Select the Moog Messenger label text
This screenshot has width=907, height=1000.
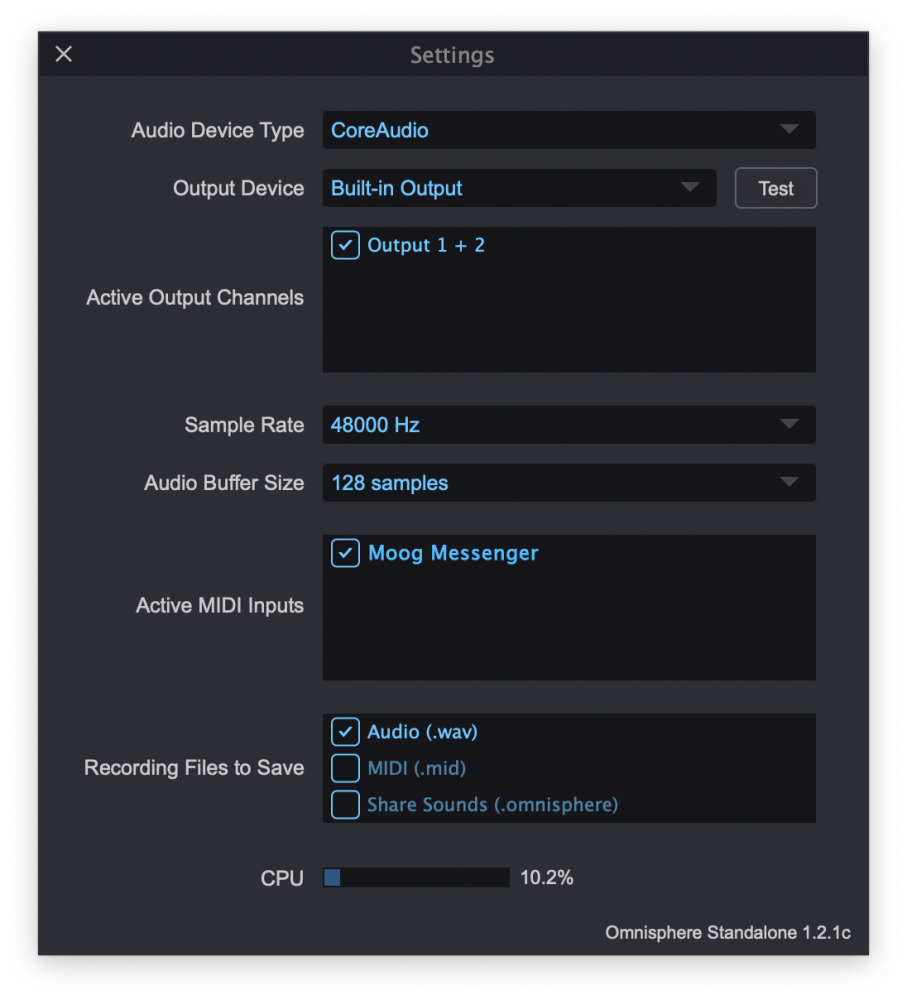[x=453, y=553]
